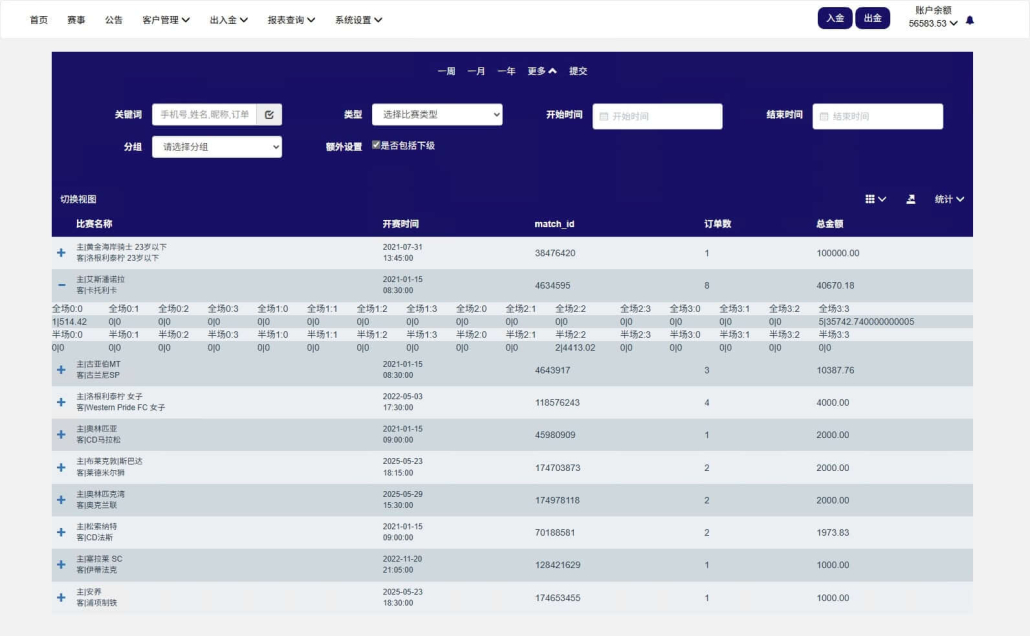Open the 报表查询 menu
The width and height of the screenshot is (1030, 636).
click(291, 20)
